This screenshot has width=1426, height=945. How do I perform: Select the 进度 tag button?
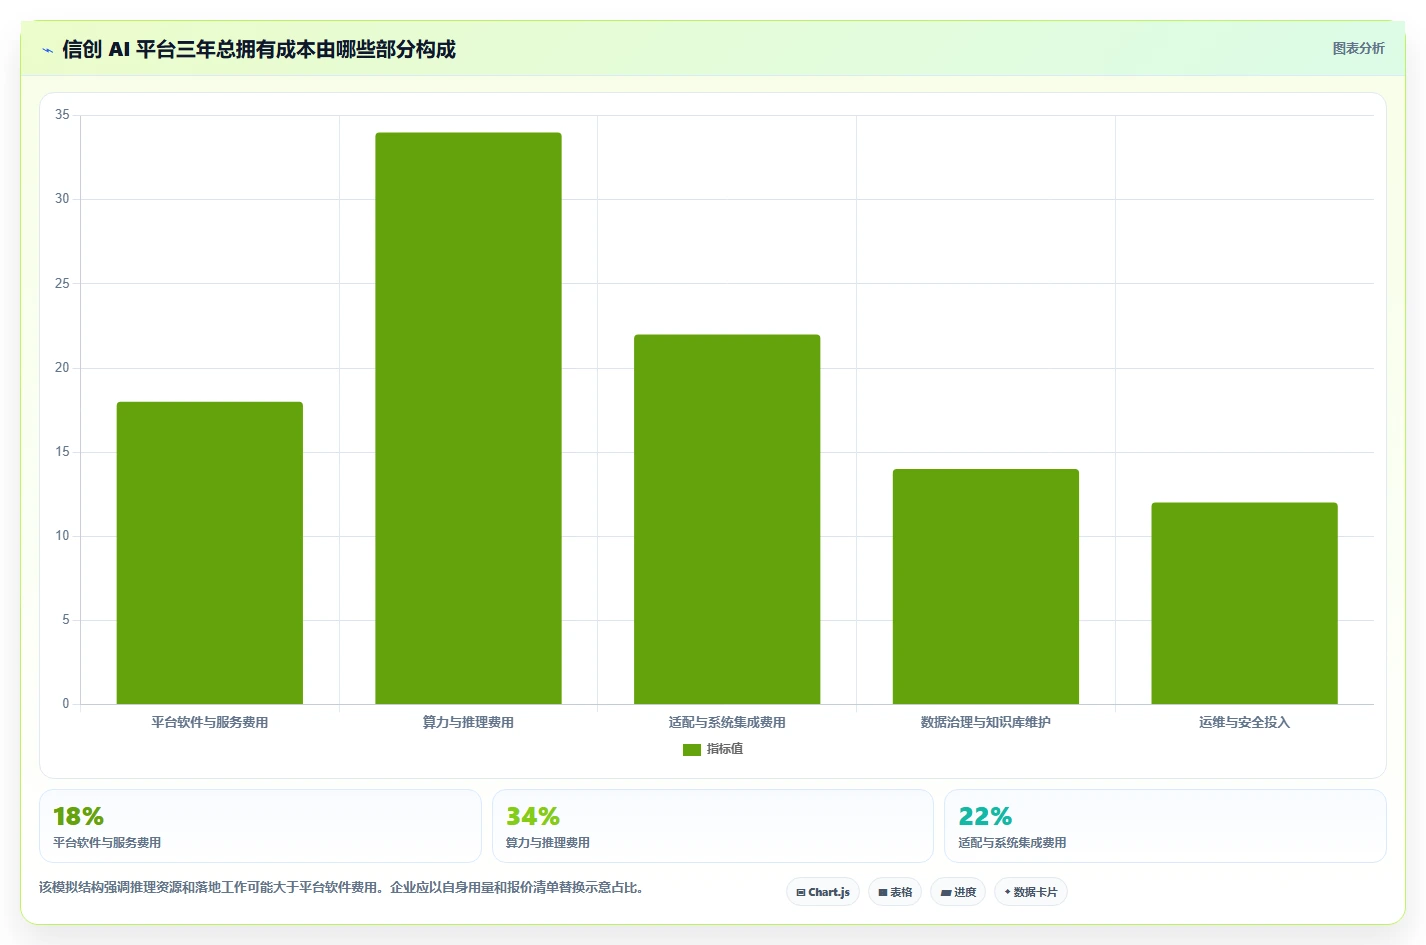click(x=958, y=892)
